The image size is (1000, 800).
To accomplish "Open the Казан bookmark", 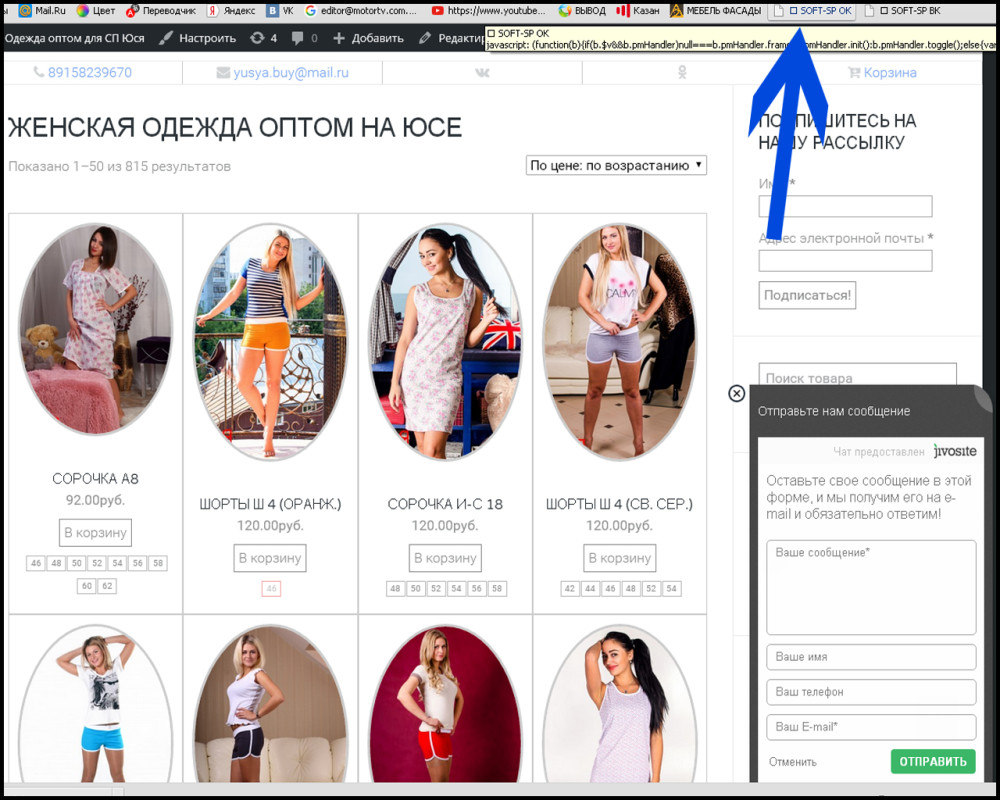I will 638,11.
